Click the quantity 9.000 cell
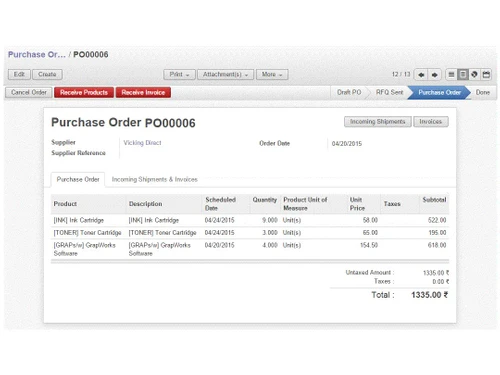Image resolution: width=500 pixels, height=375 pixels. click(270, 220)
